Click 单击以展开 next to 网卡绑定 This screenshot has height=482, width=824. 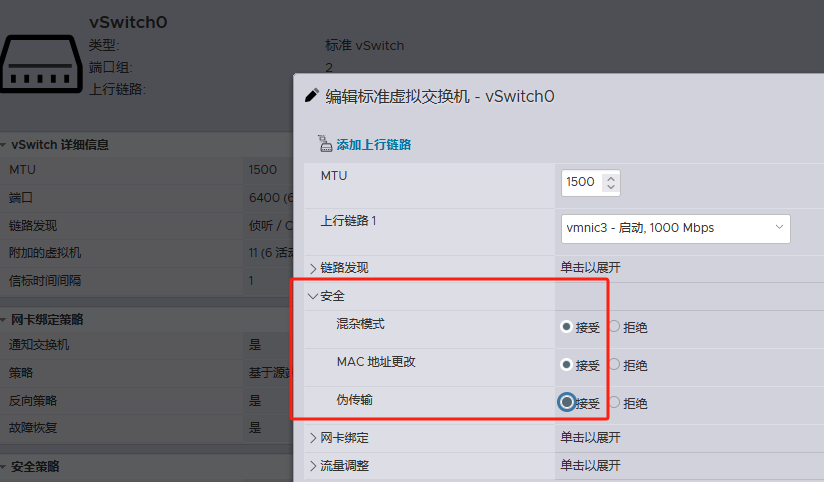(590, 437)
